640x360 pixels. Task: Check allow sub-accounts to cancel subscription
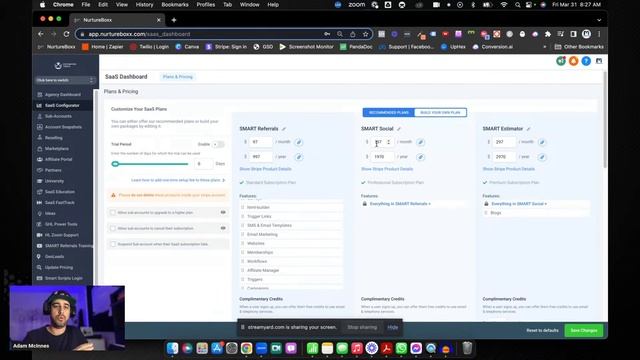tap(113, 228)
